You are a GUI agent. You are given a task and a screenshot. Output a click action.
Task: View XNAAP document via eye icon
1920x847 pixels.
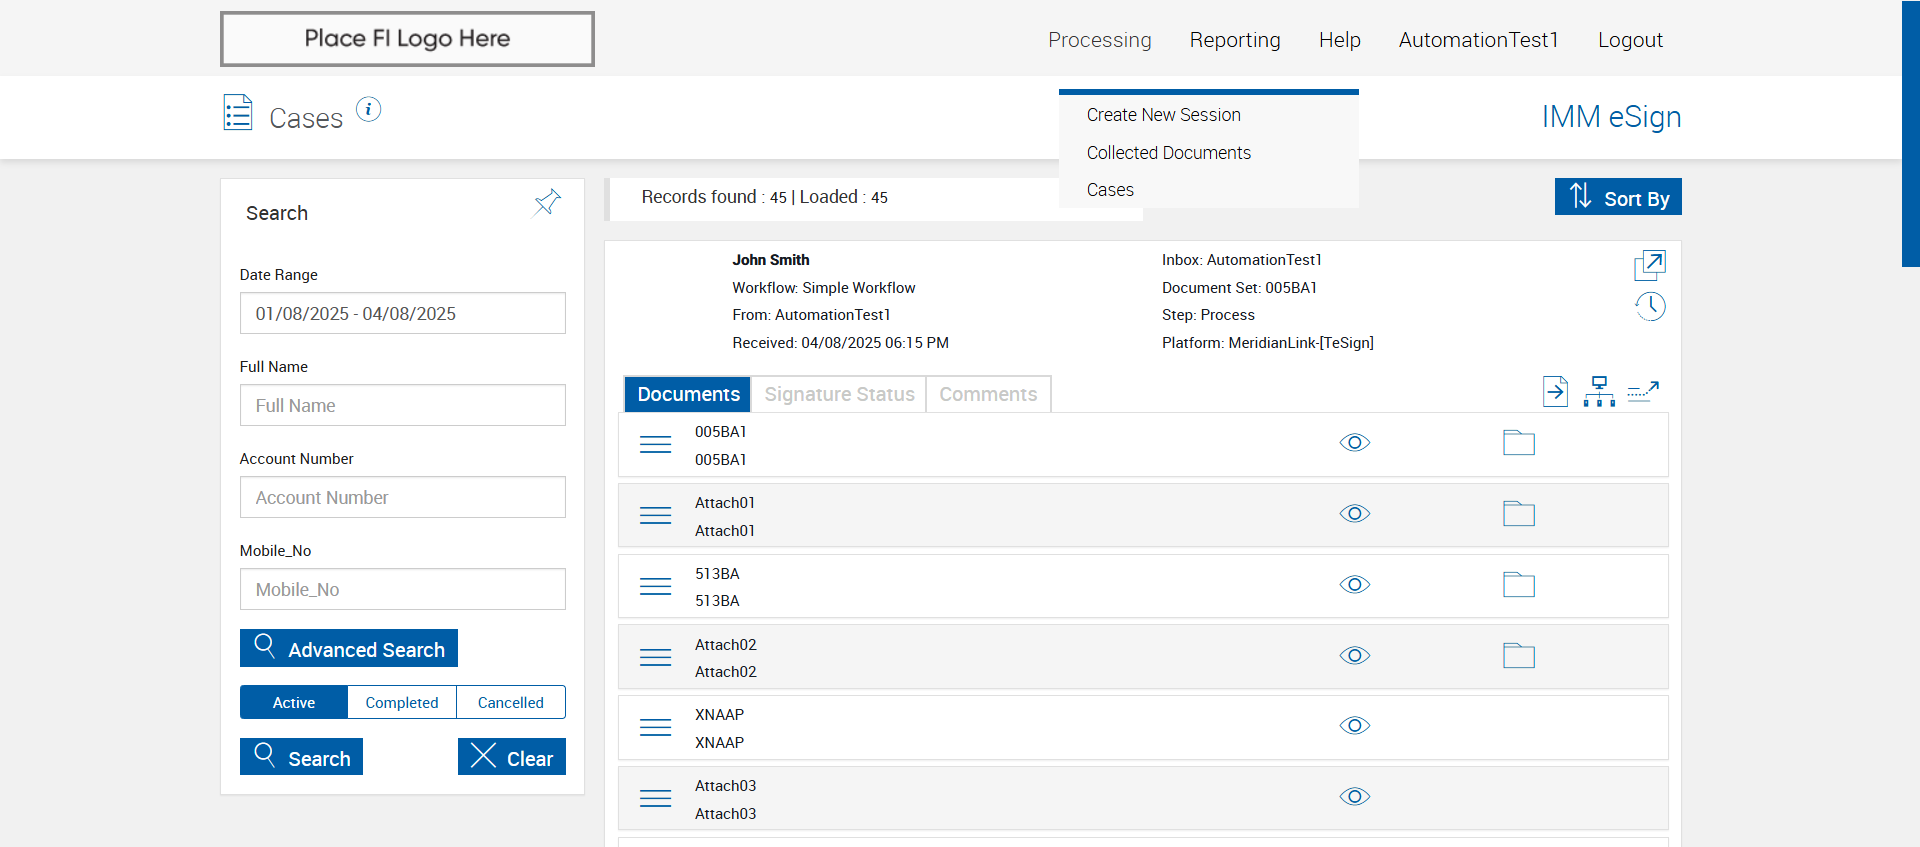(x=1354, y=726)
